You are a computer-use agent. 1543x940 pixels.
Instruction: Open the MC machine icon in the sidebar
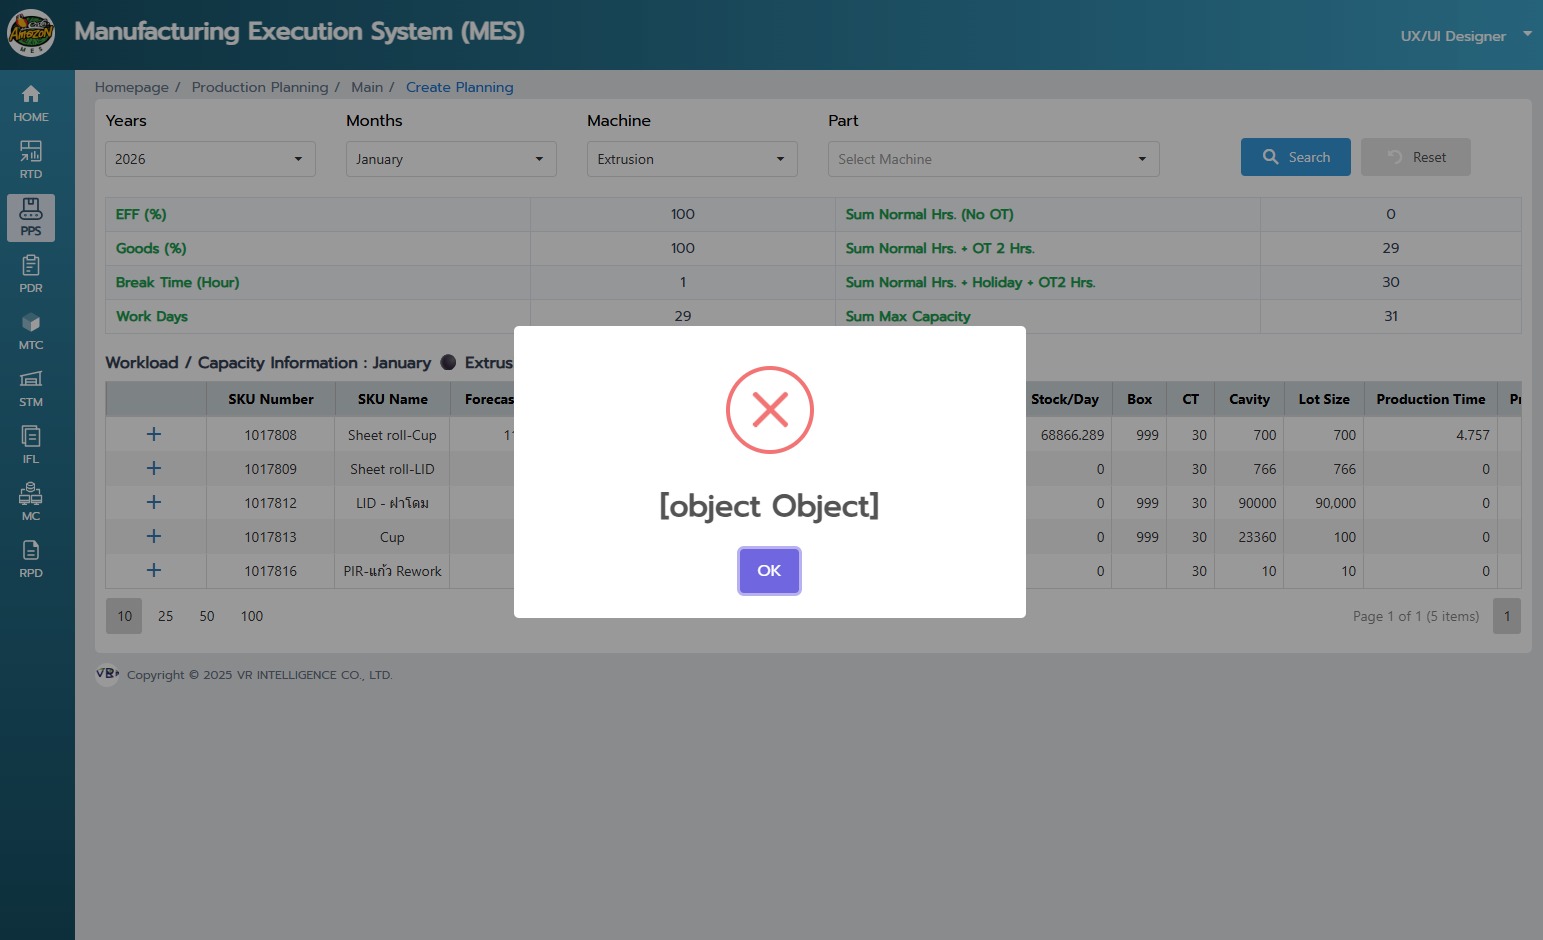pyautogui.click(x=31, y=502)
